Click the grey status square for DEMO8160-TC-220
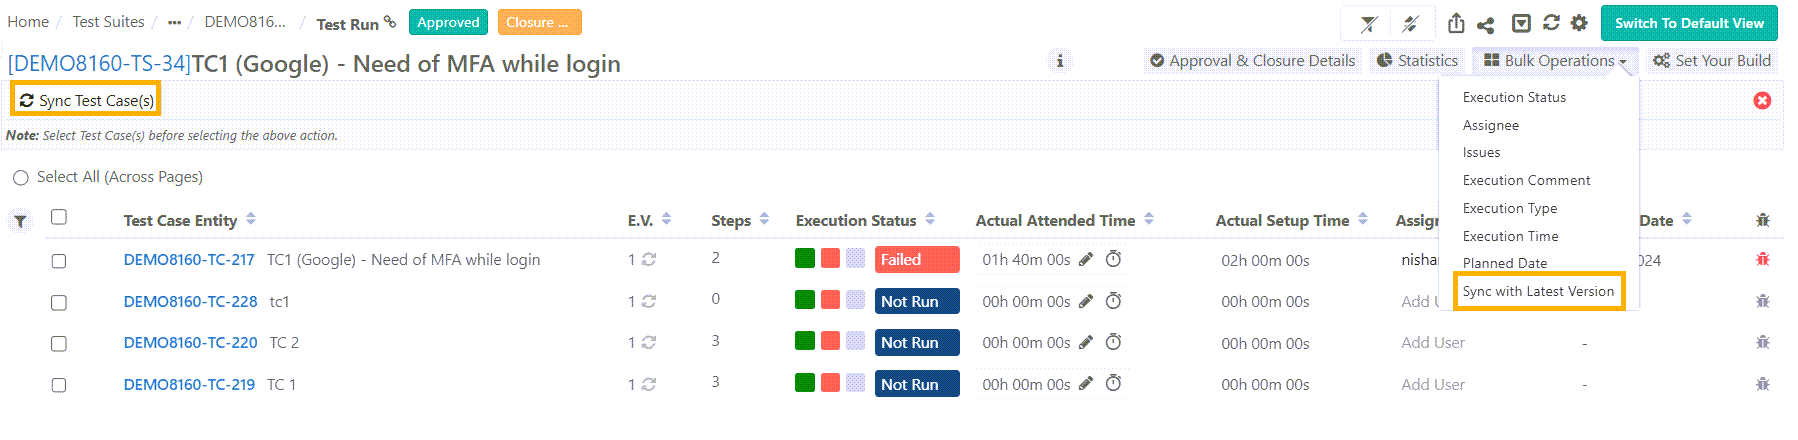 point(855,341)
